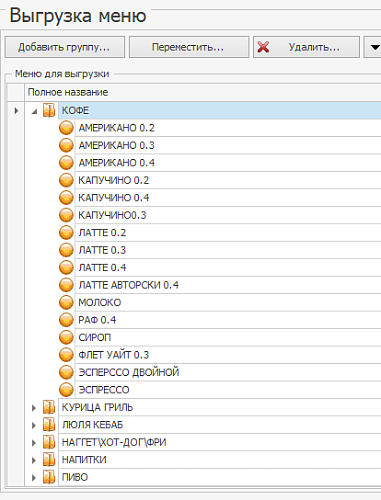Click the dish icon beside АМЕРИКАНО 0.3
The height and width of the screenshot is (500, 381).
(x=66, y=145)
